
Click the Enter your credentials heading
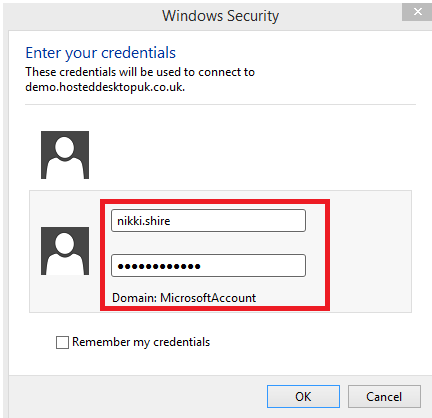(x=101, y=53)
